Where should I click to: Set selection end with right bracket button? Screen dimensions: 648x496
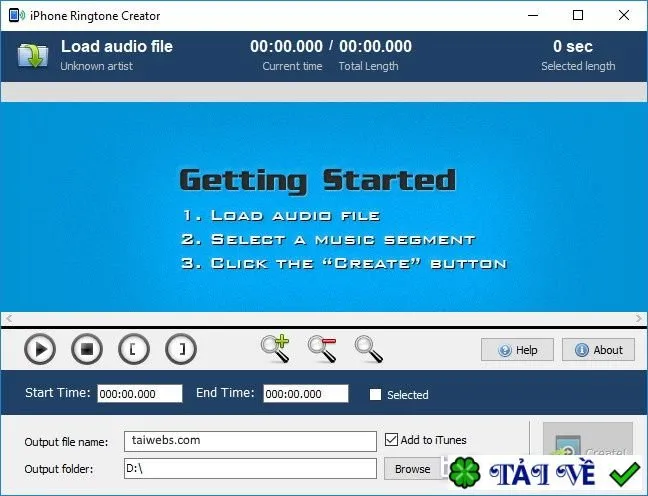point(181,350)
